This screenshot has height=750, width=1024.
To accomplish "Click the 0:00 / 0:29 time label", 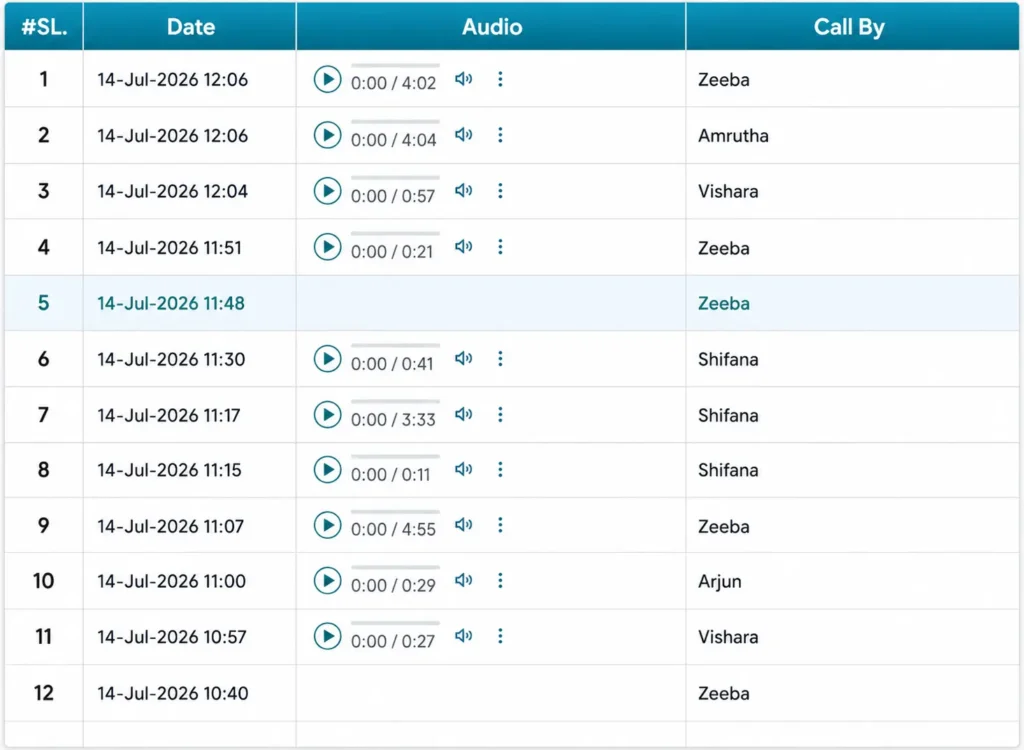I will point(393,585).
